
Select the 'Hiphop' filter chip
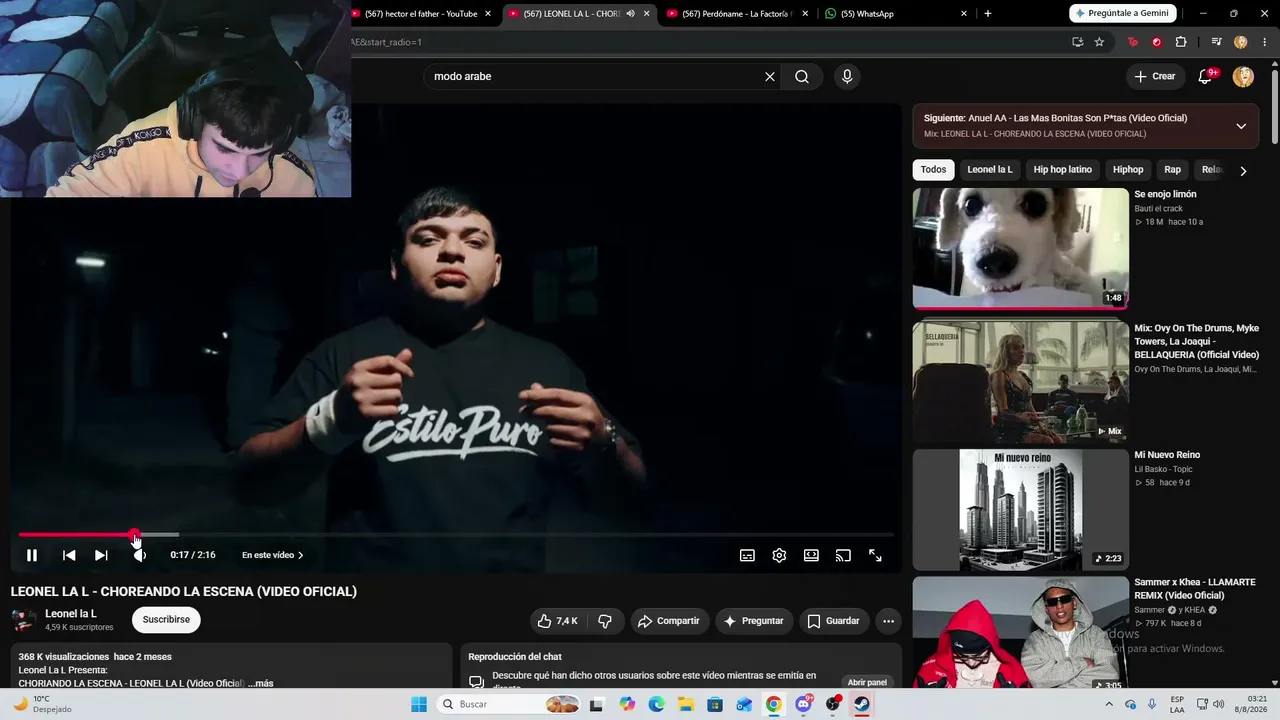point(1128,170)
